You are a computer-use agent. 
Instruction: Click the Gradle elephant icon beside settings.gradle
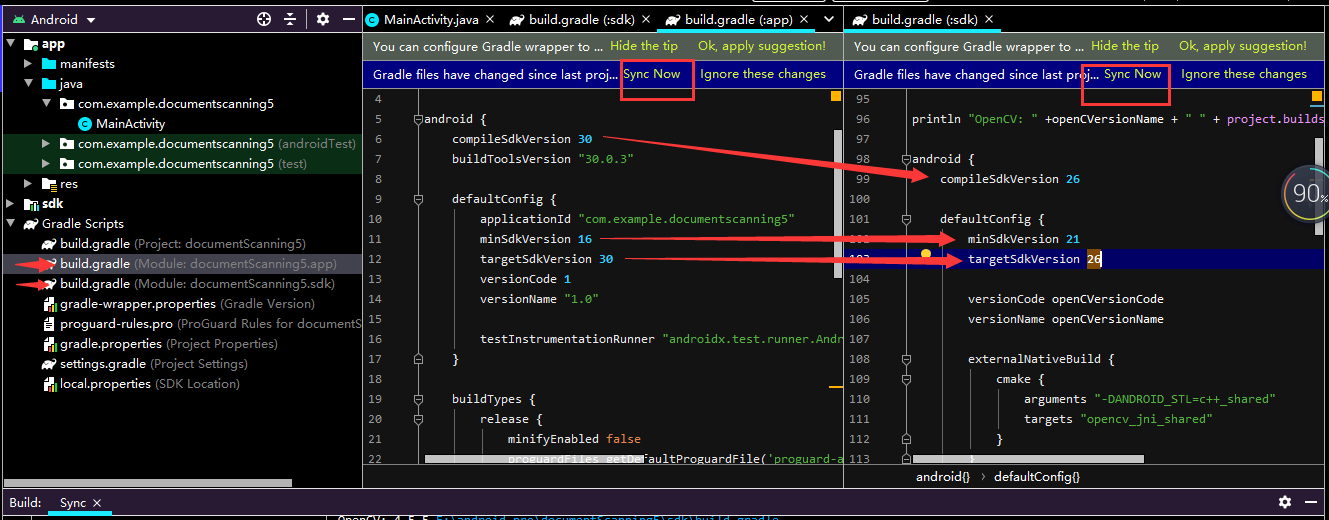[49, 364]
